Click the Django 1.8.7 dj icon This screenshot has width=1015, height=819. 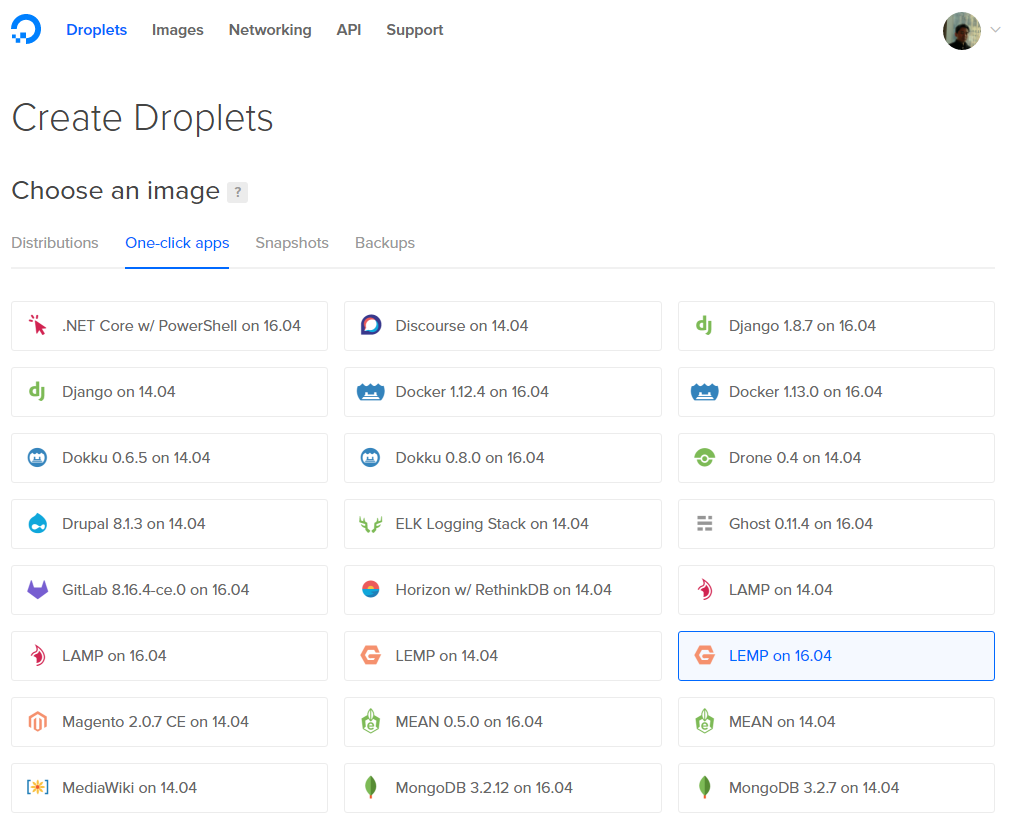pos(704,325)
